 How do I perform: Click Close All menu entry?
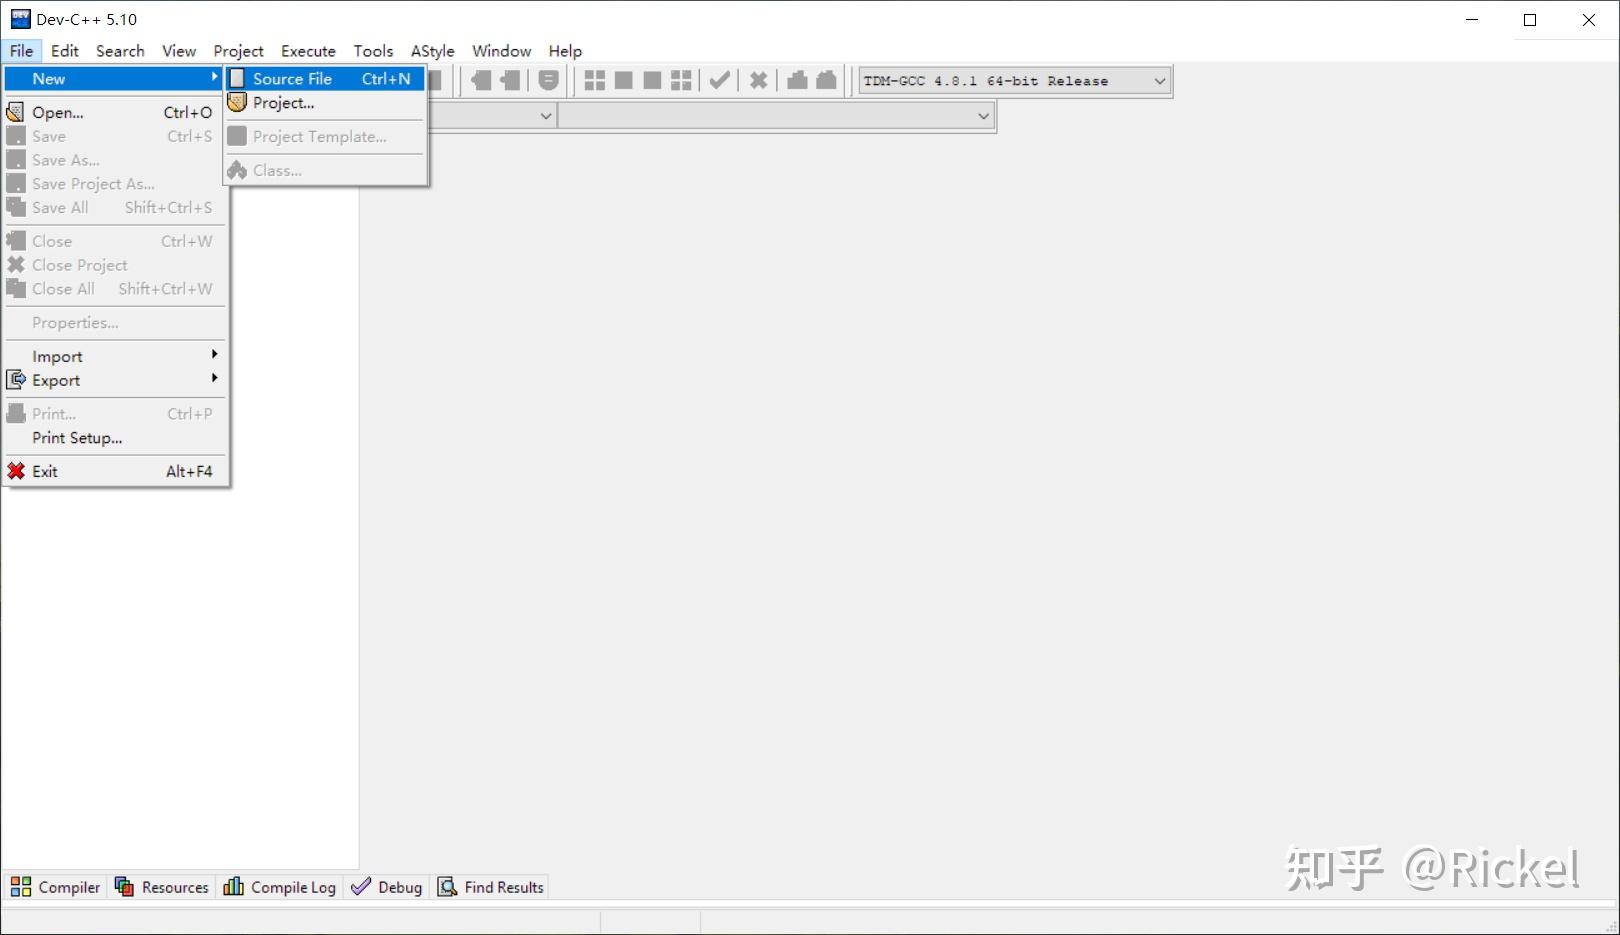pyautogui.click(x=115, y=289)
